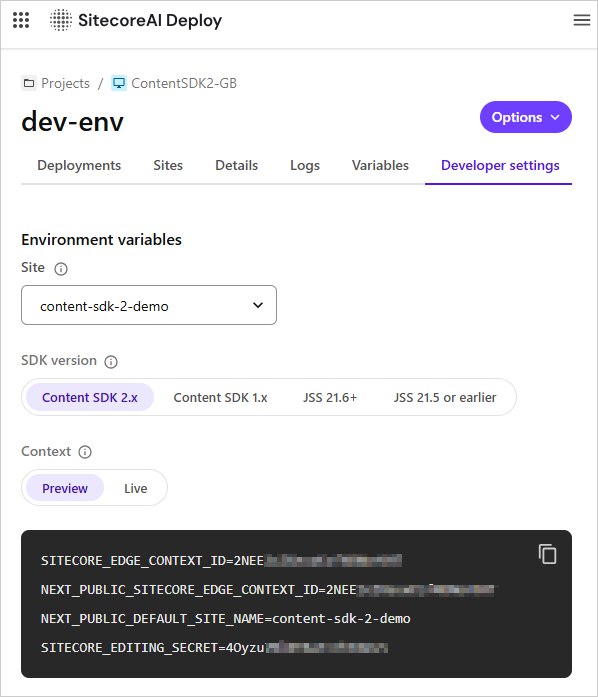The width and height of the screenshot is (598, 697).
Task: Go to Projects breadcrumb link
Action: point(65,83)
